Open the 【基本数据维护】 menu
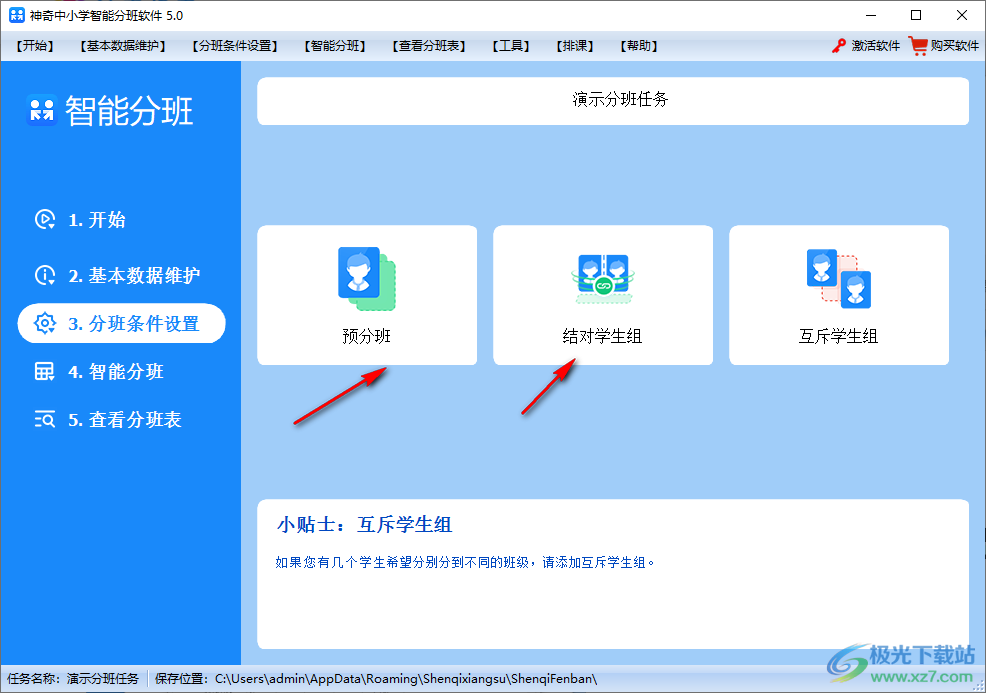Viewport: 986px width, 693px height. (x=123, y=46)
